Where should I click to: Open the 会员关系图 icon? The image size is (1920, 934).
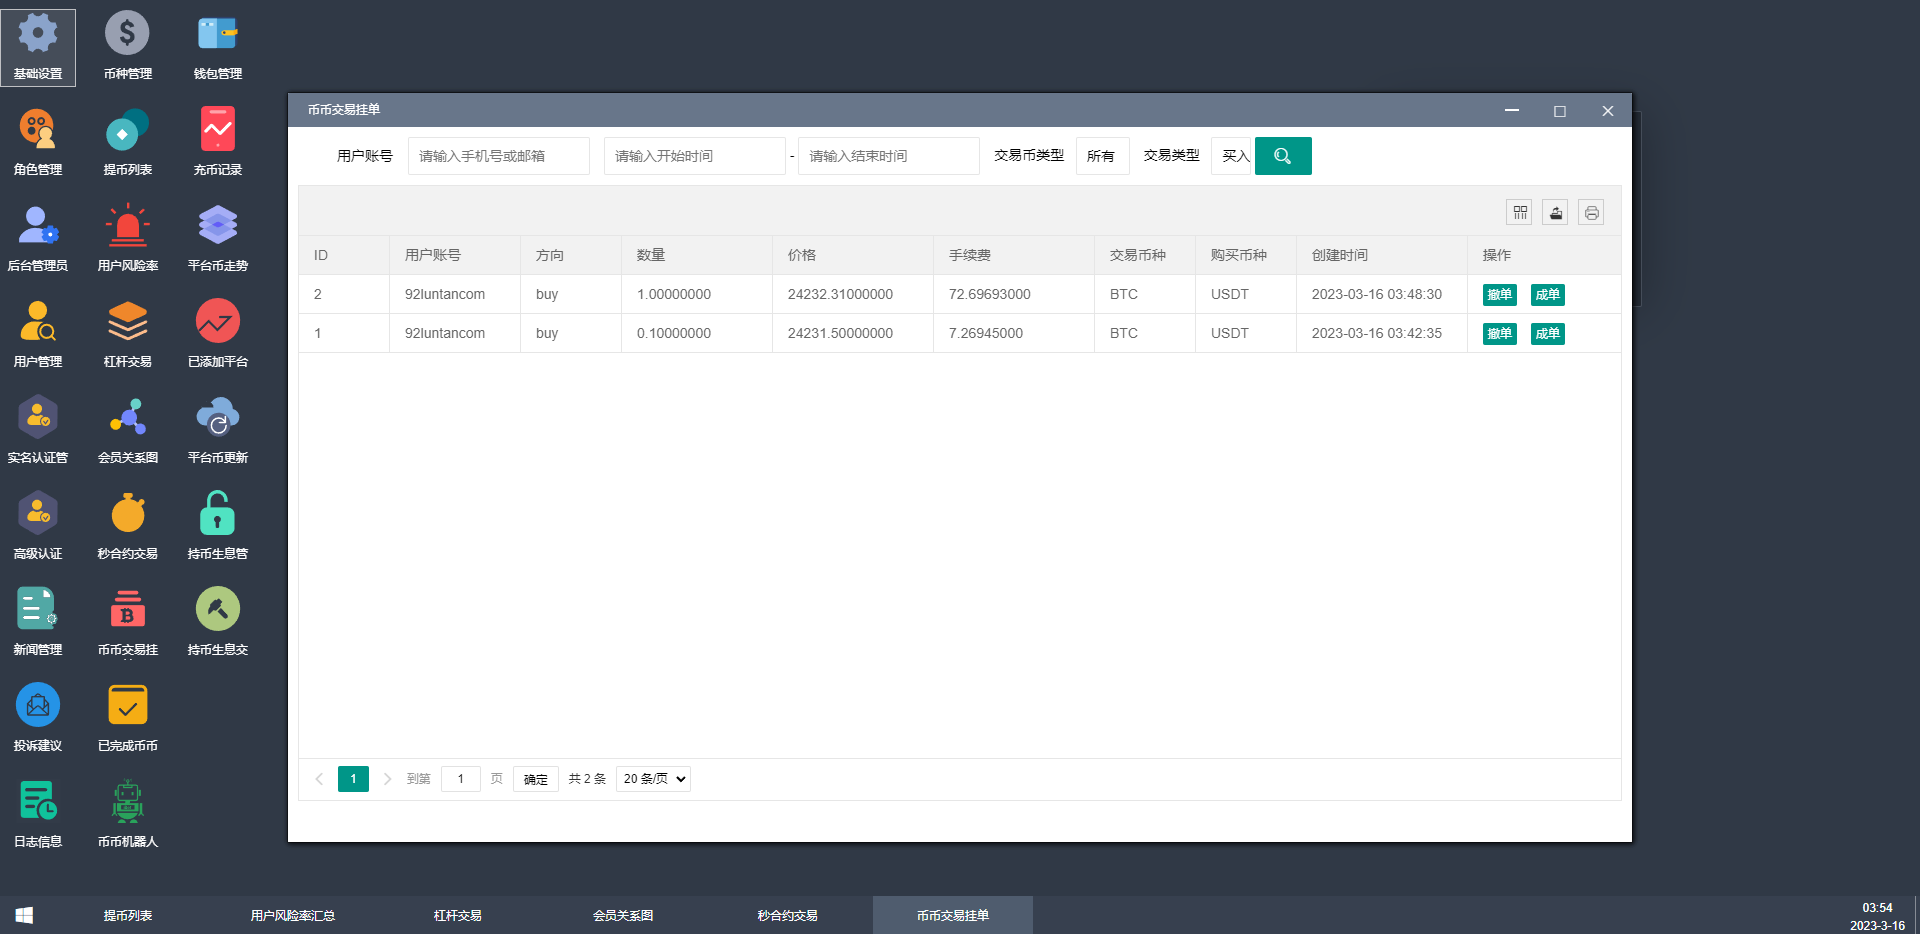pos(127,430)
